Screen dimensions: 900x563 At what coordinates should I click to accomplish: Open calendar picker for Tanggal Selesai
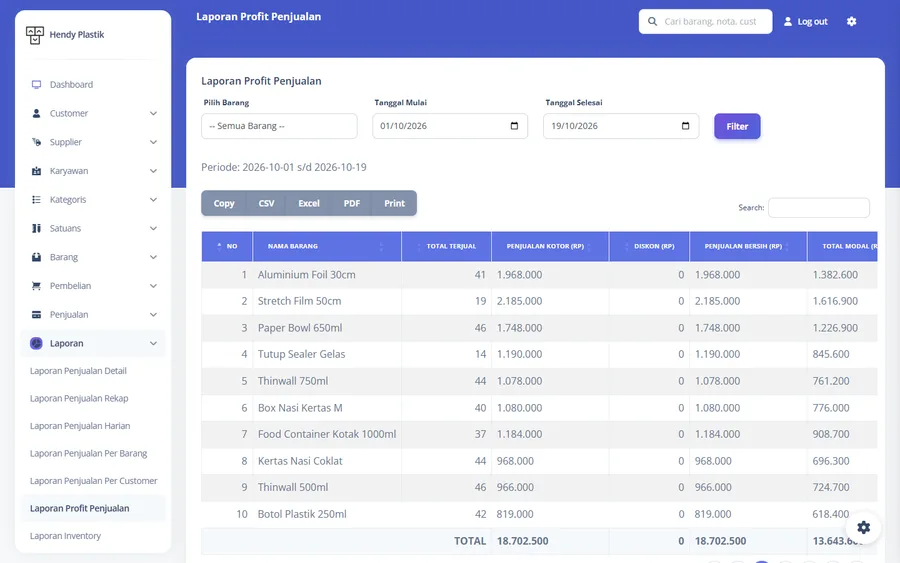click(x=685, y=126)
